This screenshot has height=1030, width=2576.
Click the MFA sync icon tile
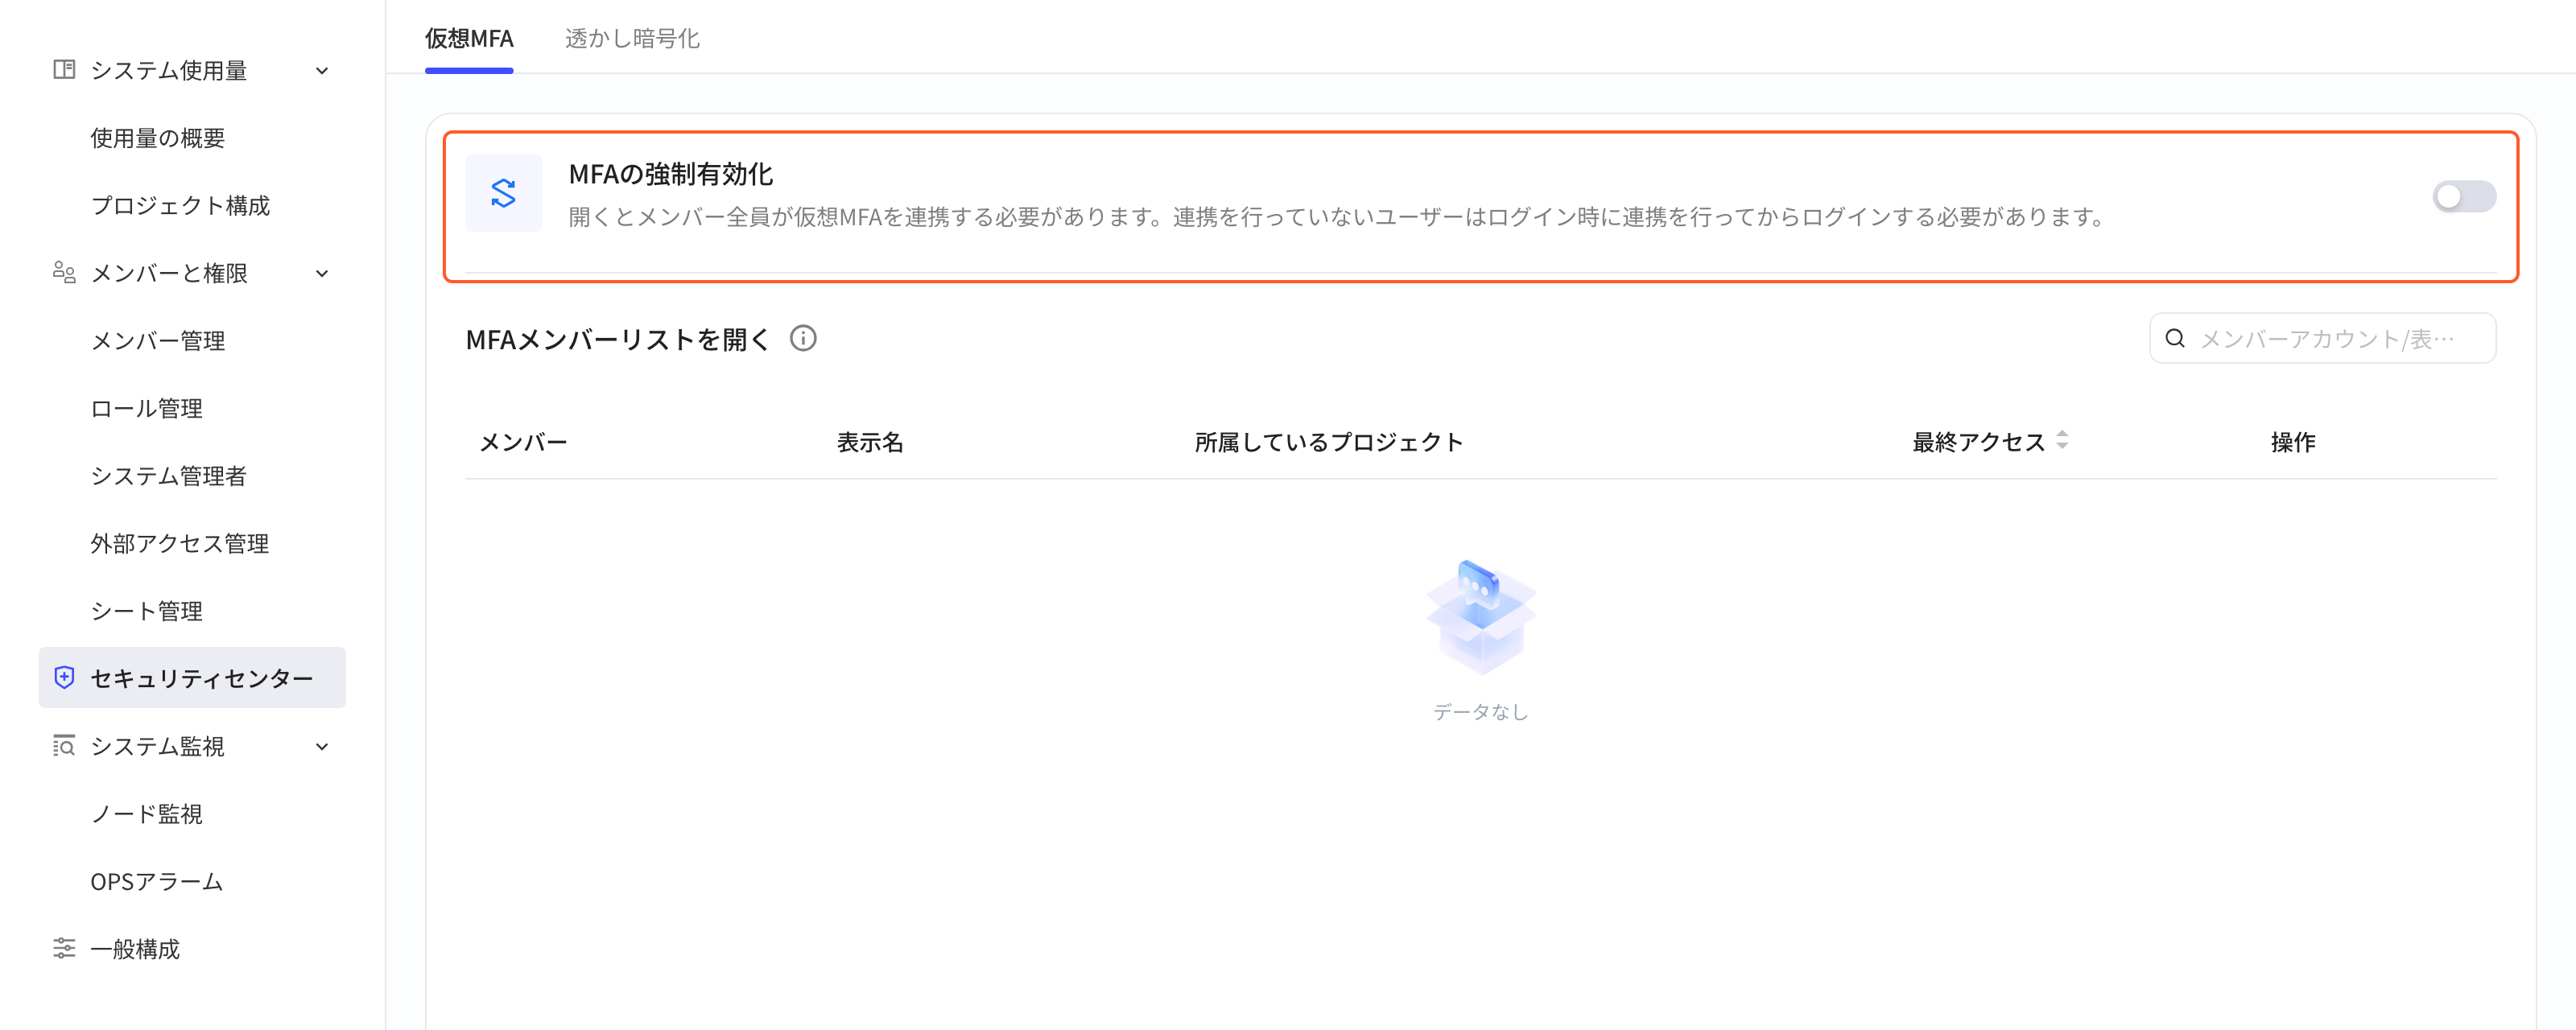[503, 193]
